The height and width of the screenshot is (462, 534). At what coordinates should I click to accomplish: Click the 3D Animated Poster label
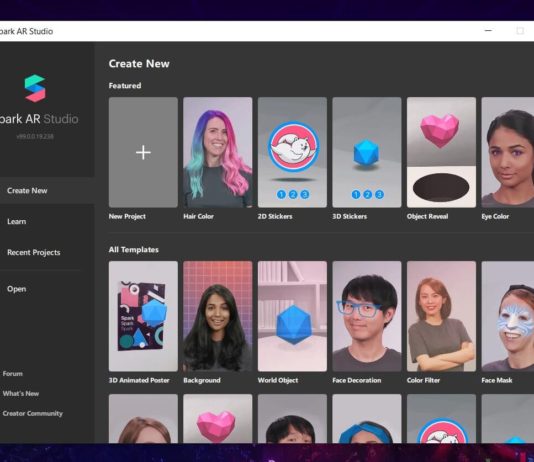coord(139,380)
